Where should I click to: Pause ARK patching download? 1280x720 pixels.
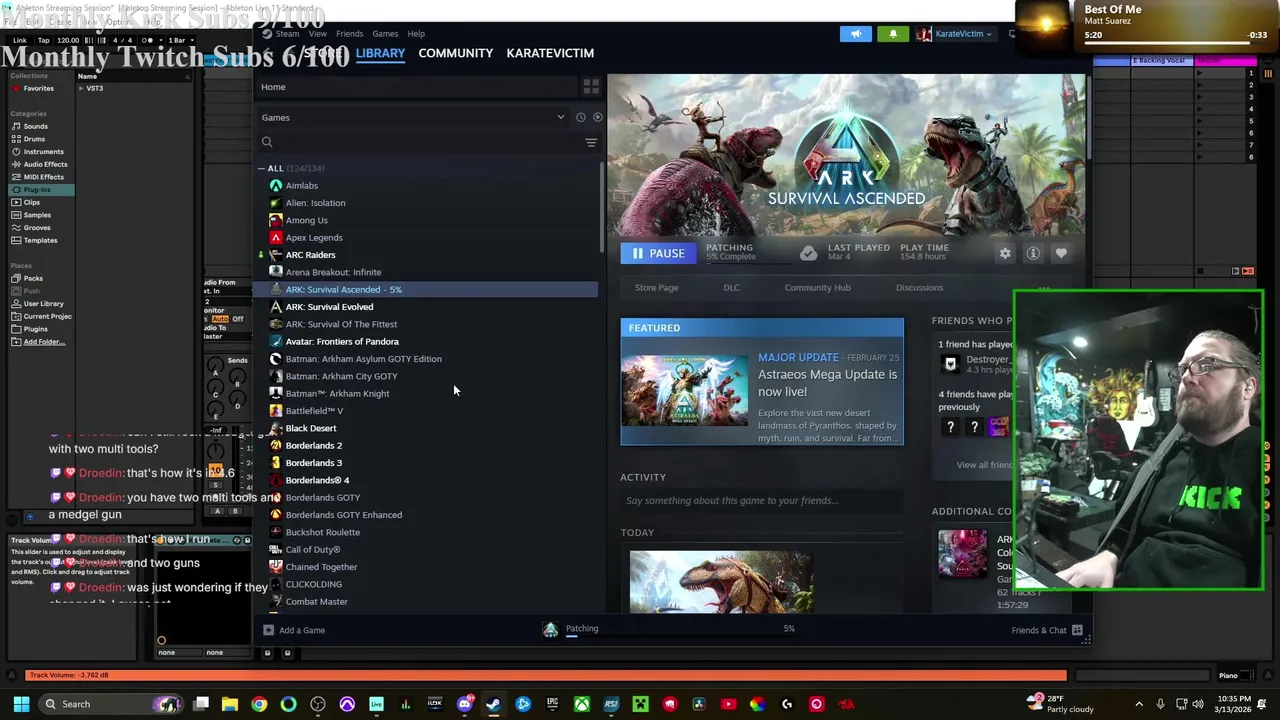pos(658,253)
